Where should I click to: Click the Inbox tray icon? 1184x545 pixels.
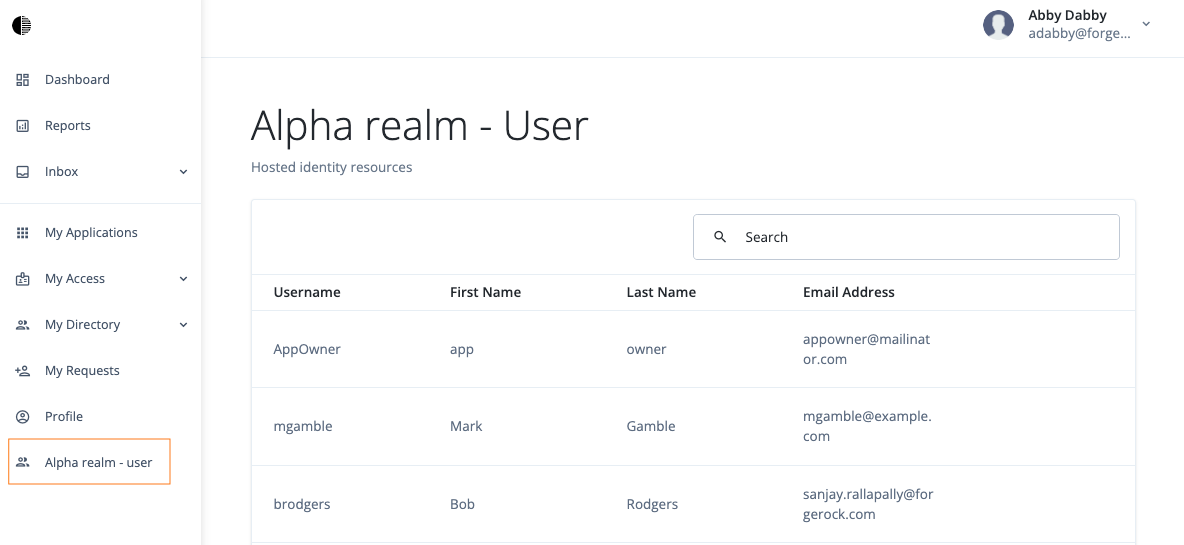pos(23,171)
